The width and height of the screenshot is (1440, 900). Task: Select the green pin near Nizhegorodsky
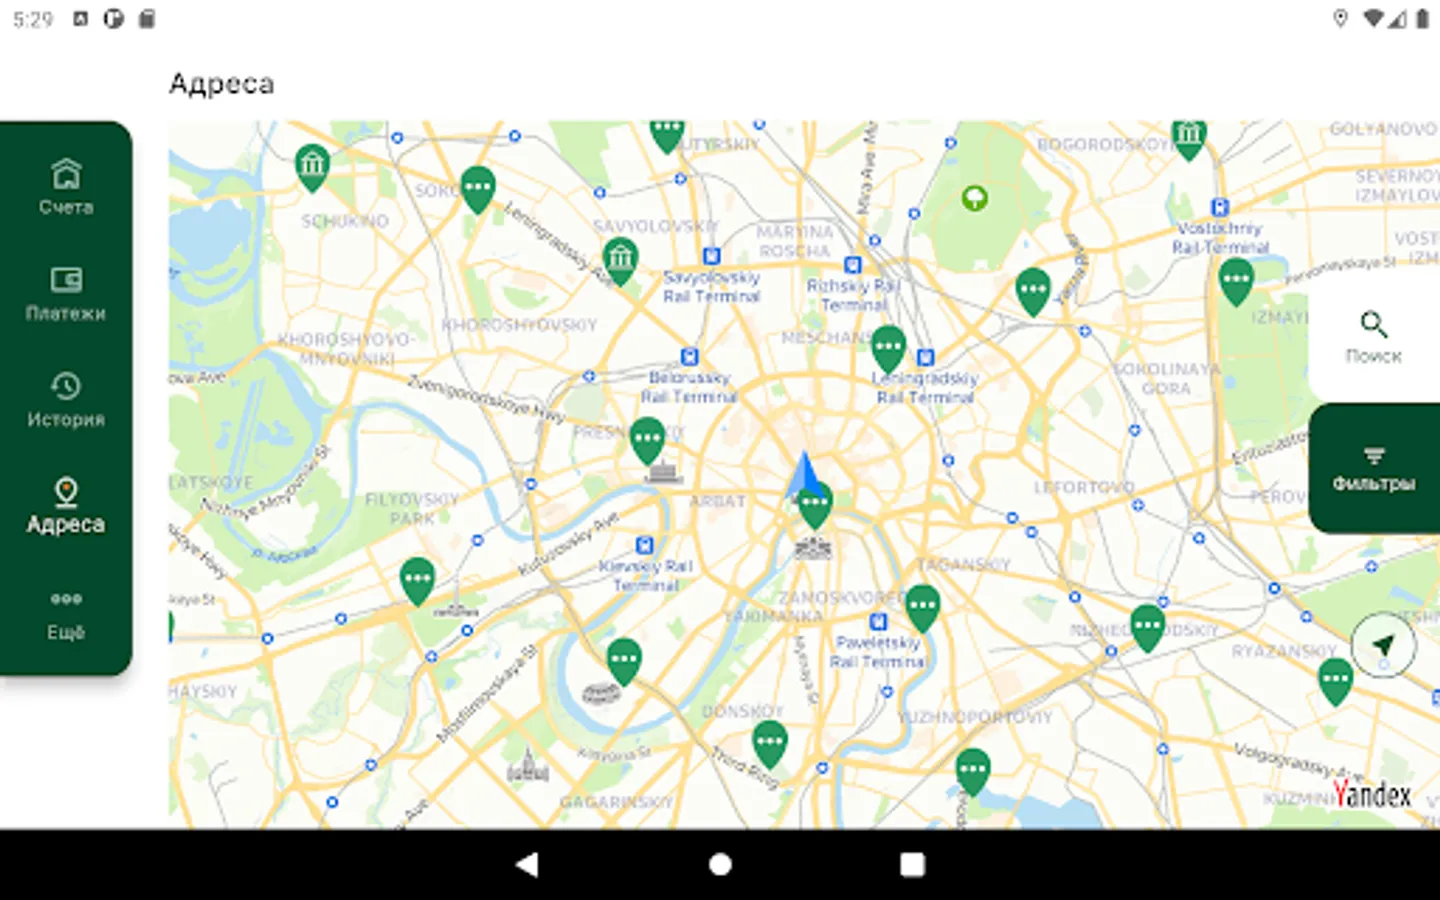click(1148, 627)
